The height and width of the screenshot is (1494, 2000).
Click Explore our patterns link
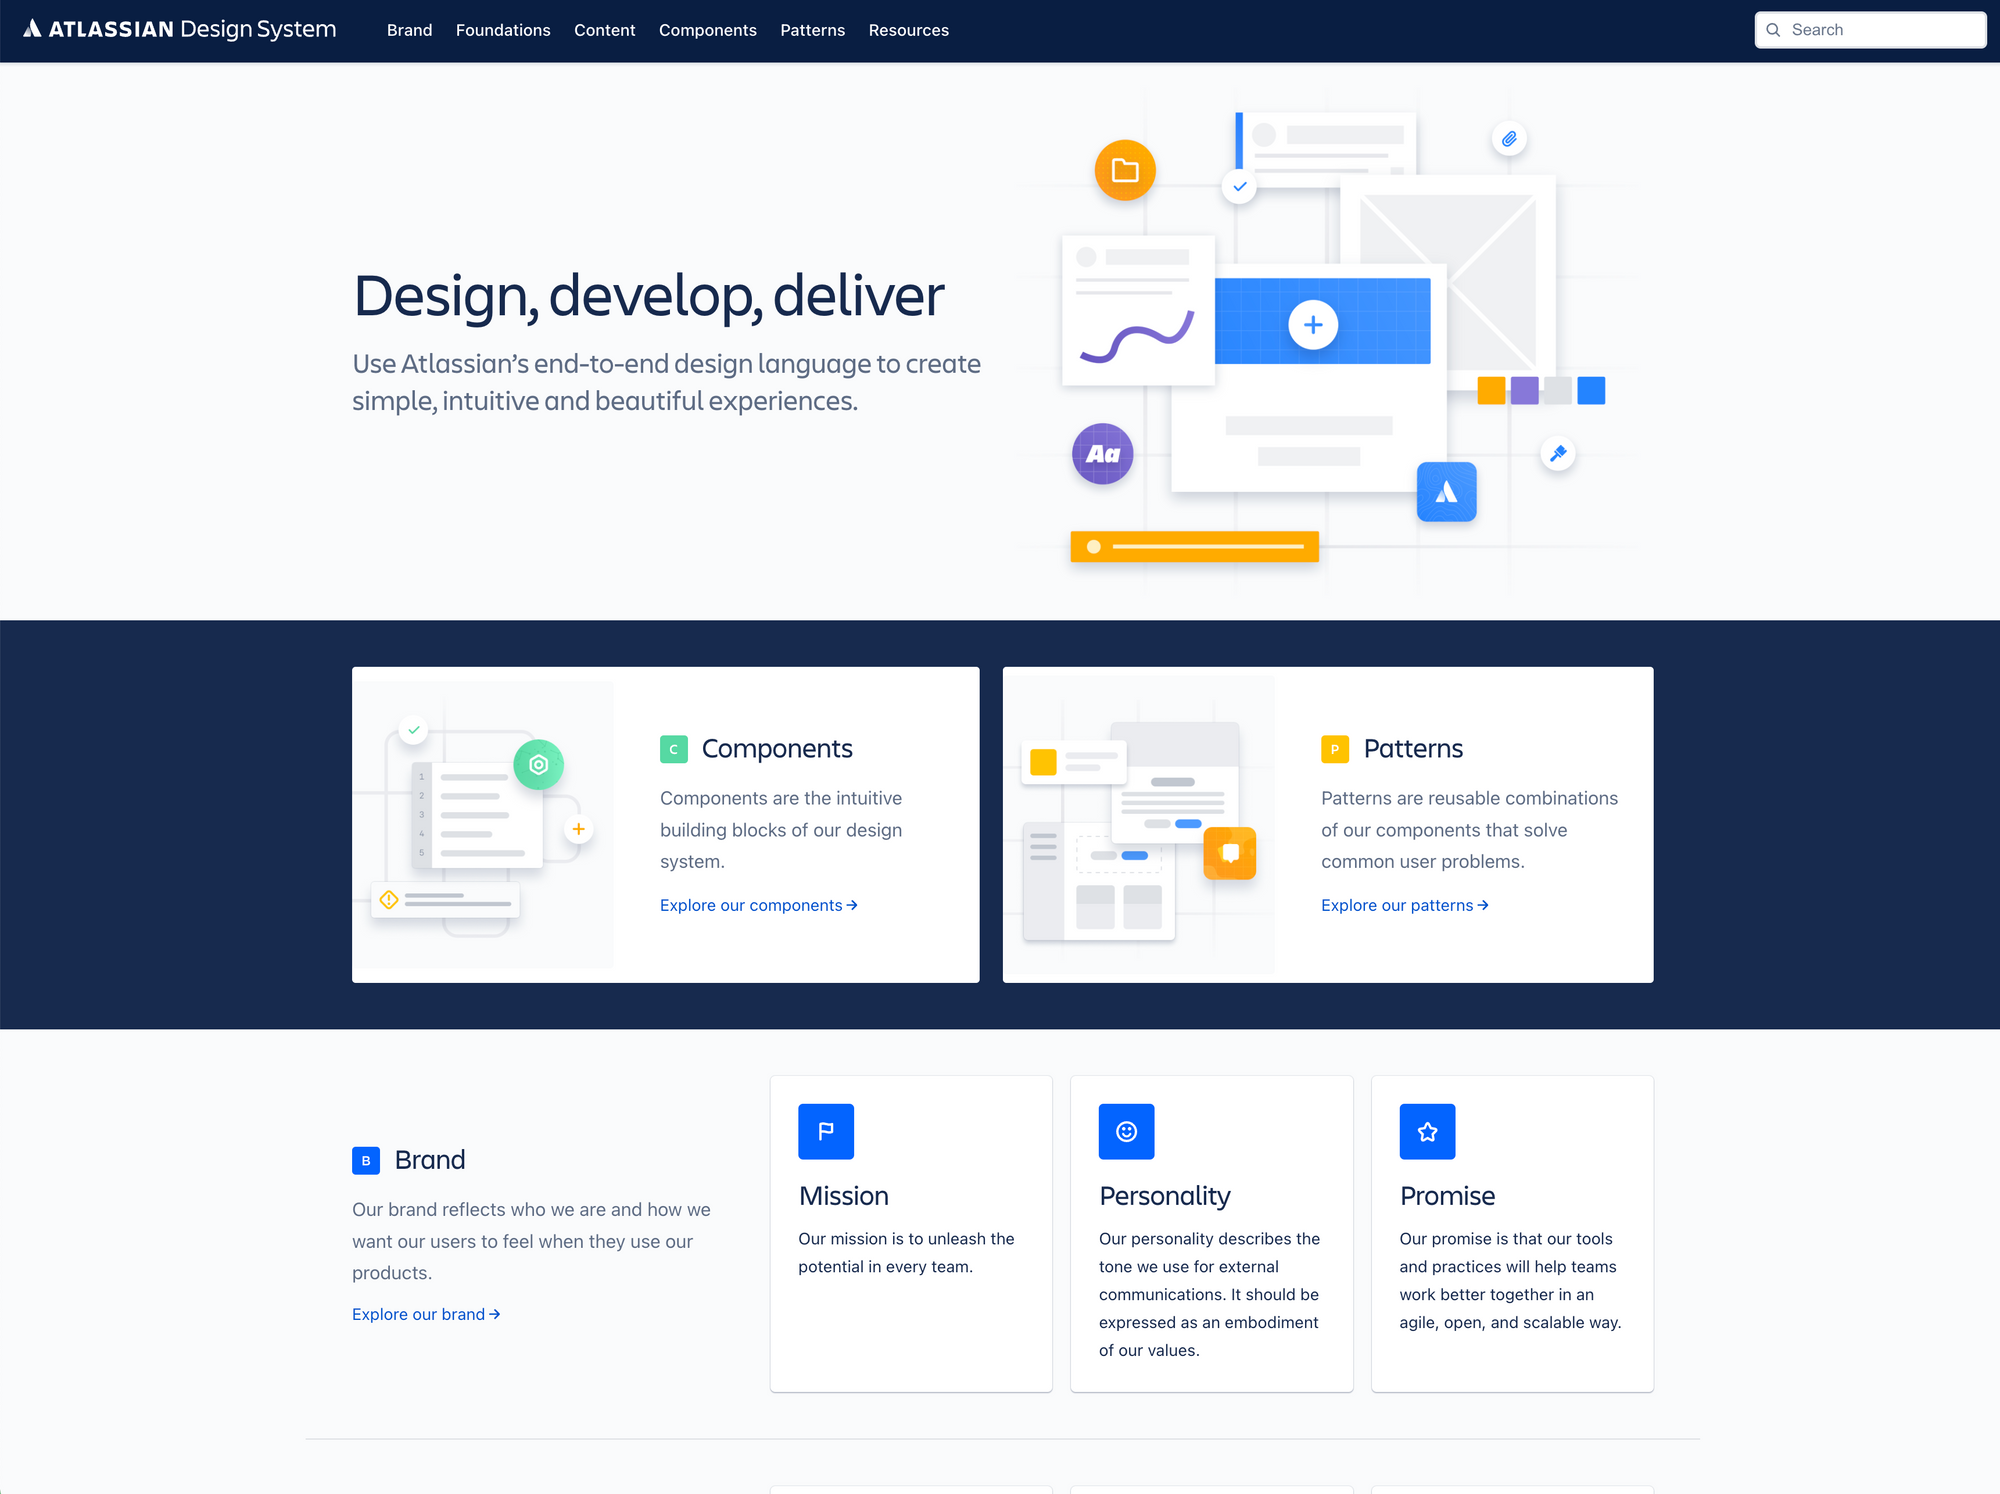(1401, 904)
